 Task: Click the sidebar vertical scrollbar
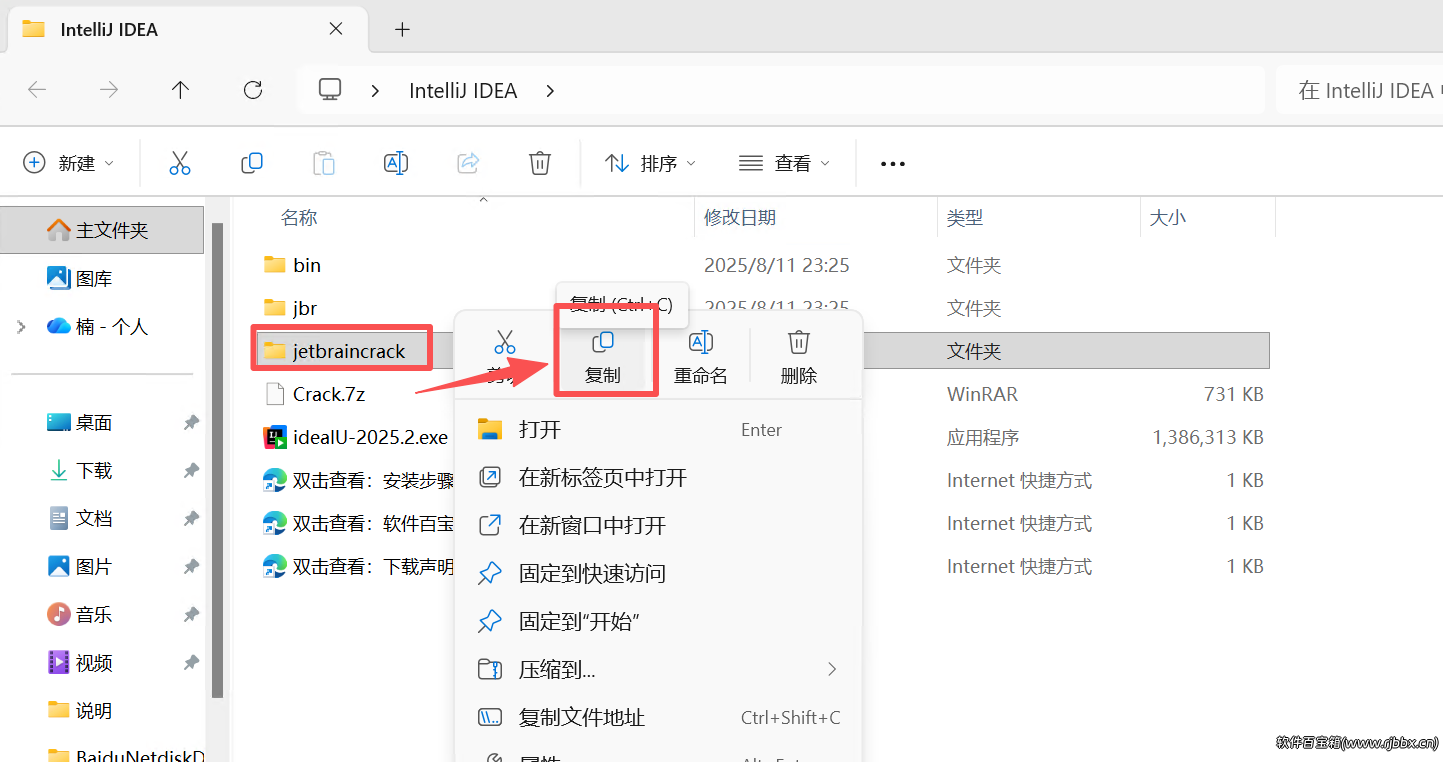point(217,460)
